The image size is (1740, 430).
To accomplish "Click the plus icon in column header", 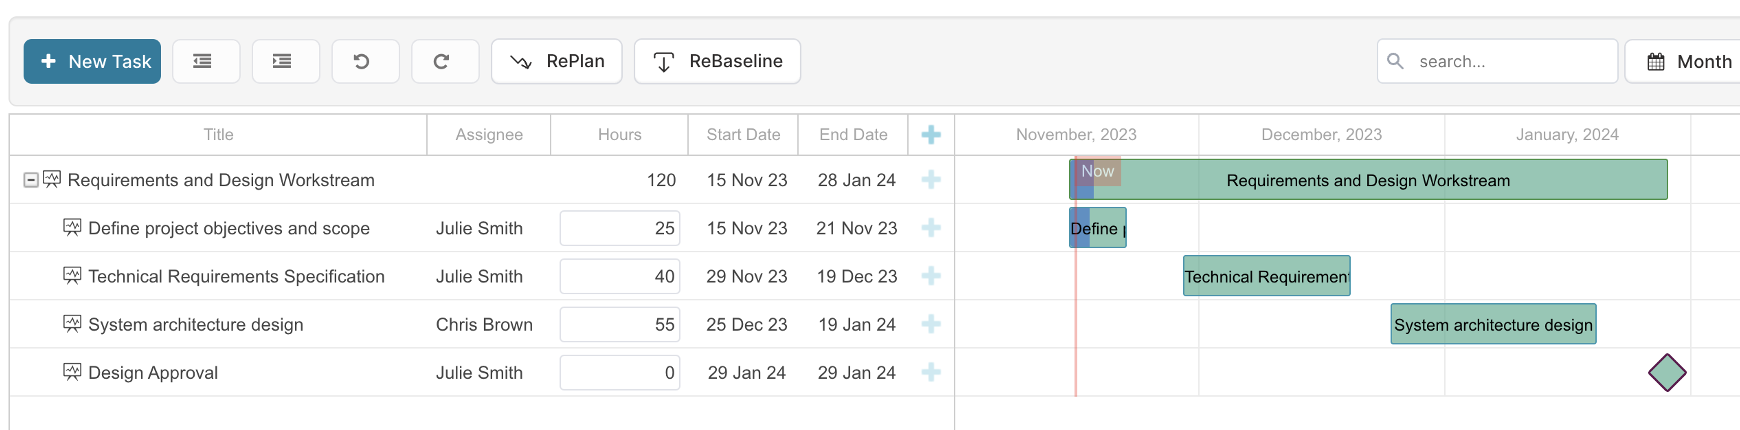I will click(x=931, y=134).
